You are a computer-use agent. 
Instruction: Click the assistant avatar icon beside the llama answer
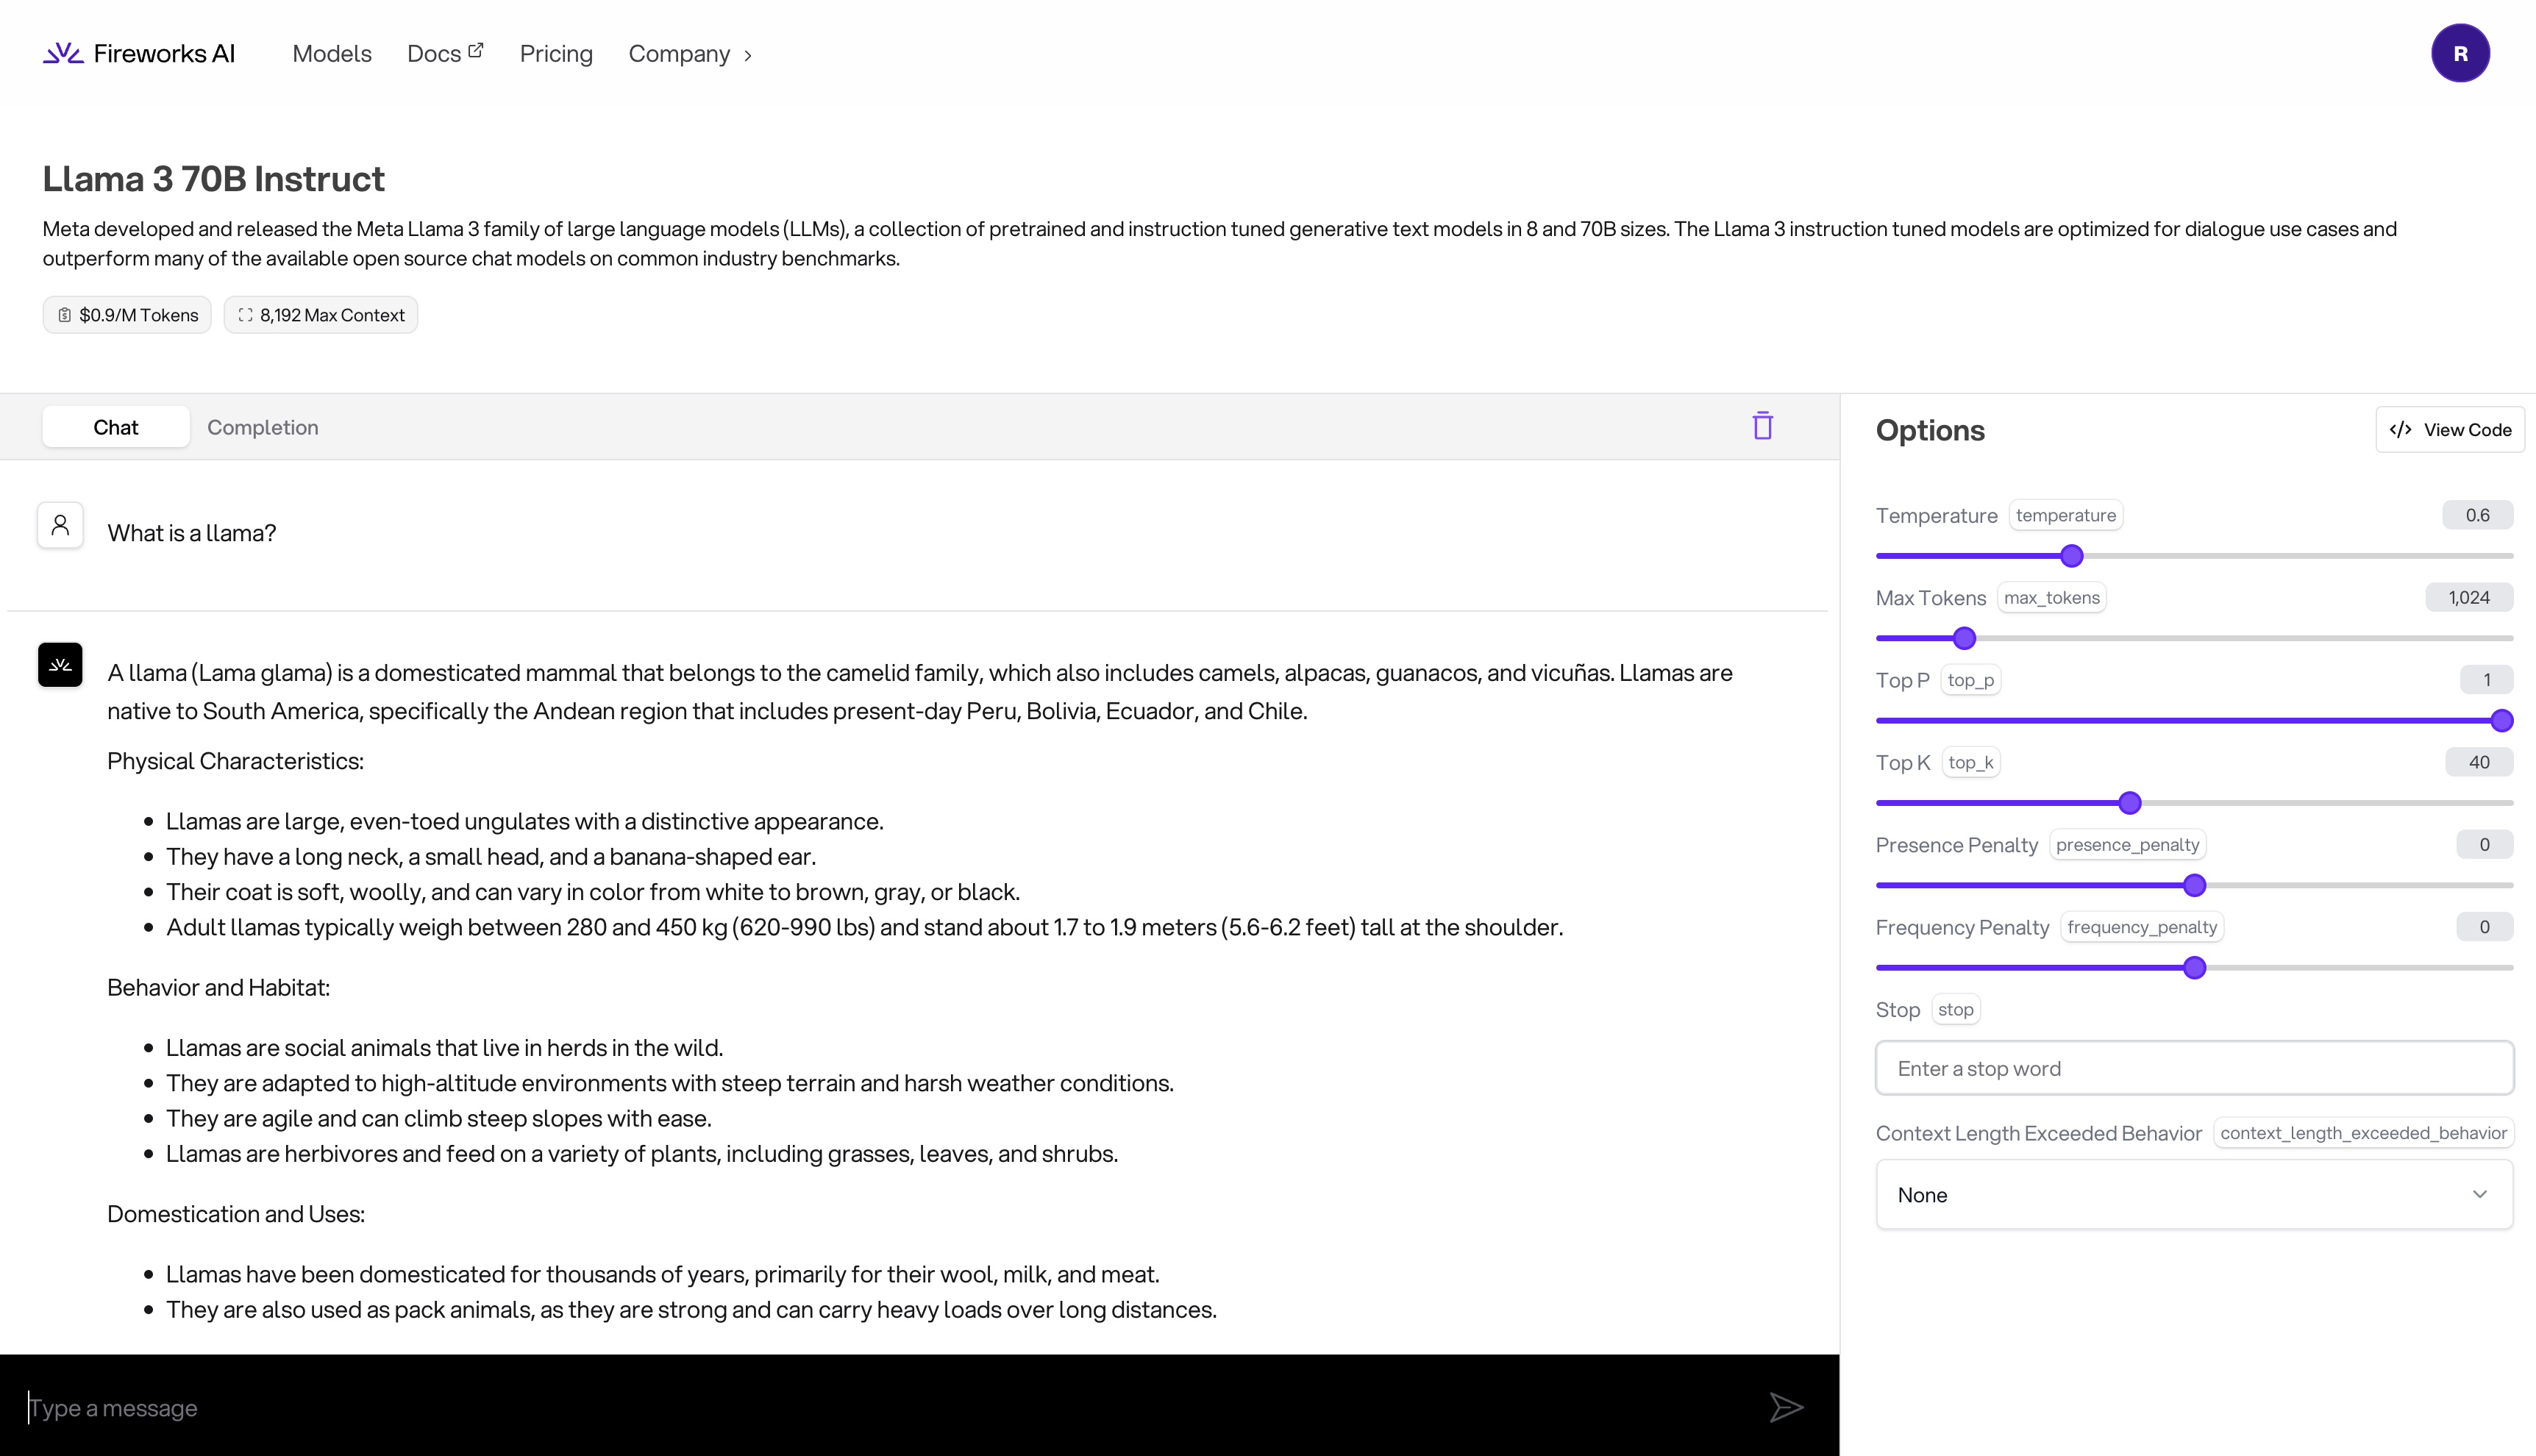tap(60, 665)
